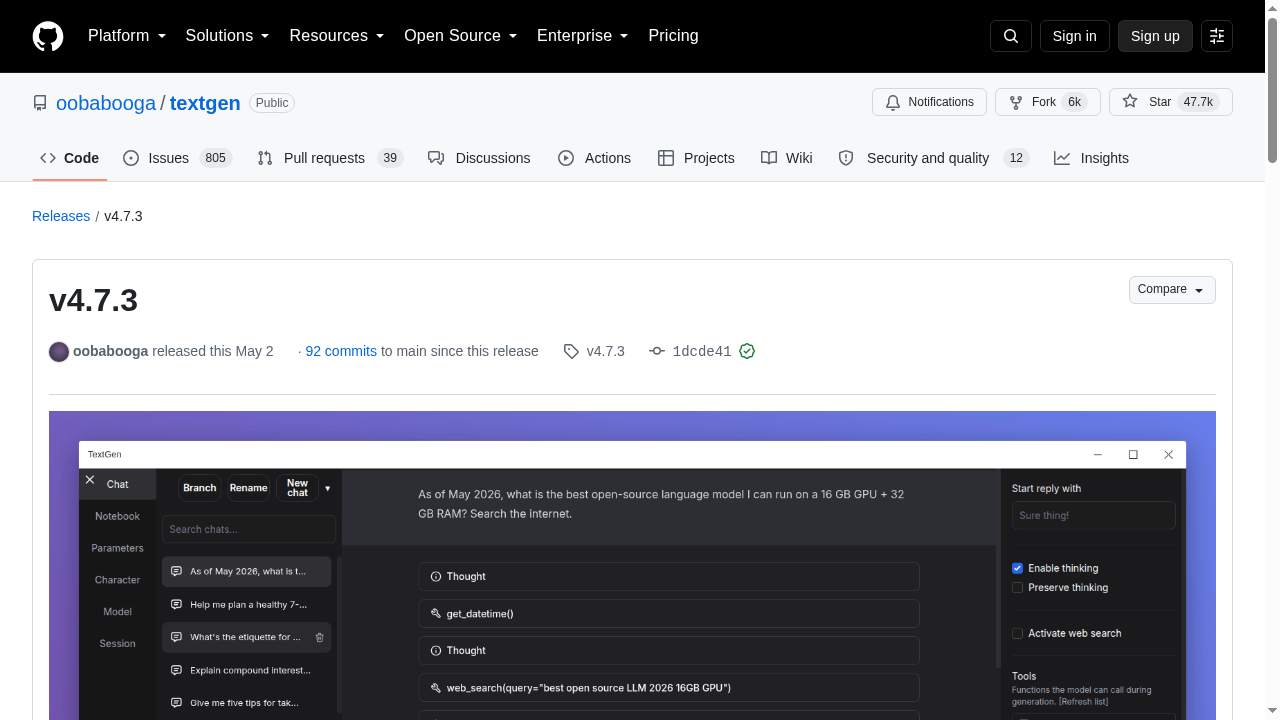Image resolution: width=1280 pixels, height=720 pixels.
Task: Click the Sign up button
Action: pos(1155,36)
